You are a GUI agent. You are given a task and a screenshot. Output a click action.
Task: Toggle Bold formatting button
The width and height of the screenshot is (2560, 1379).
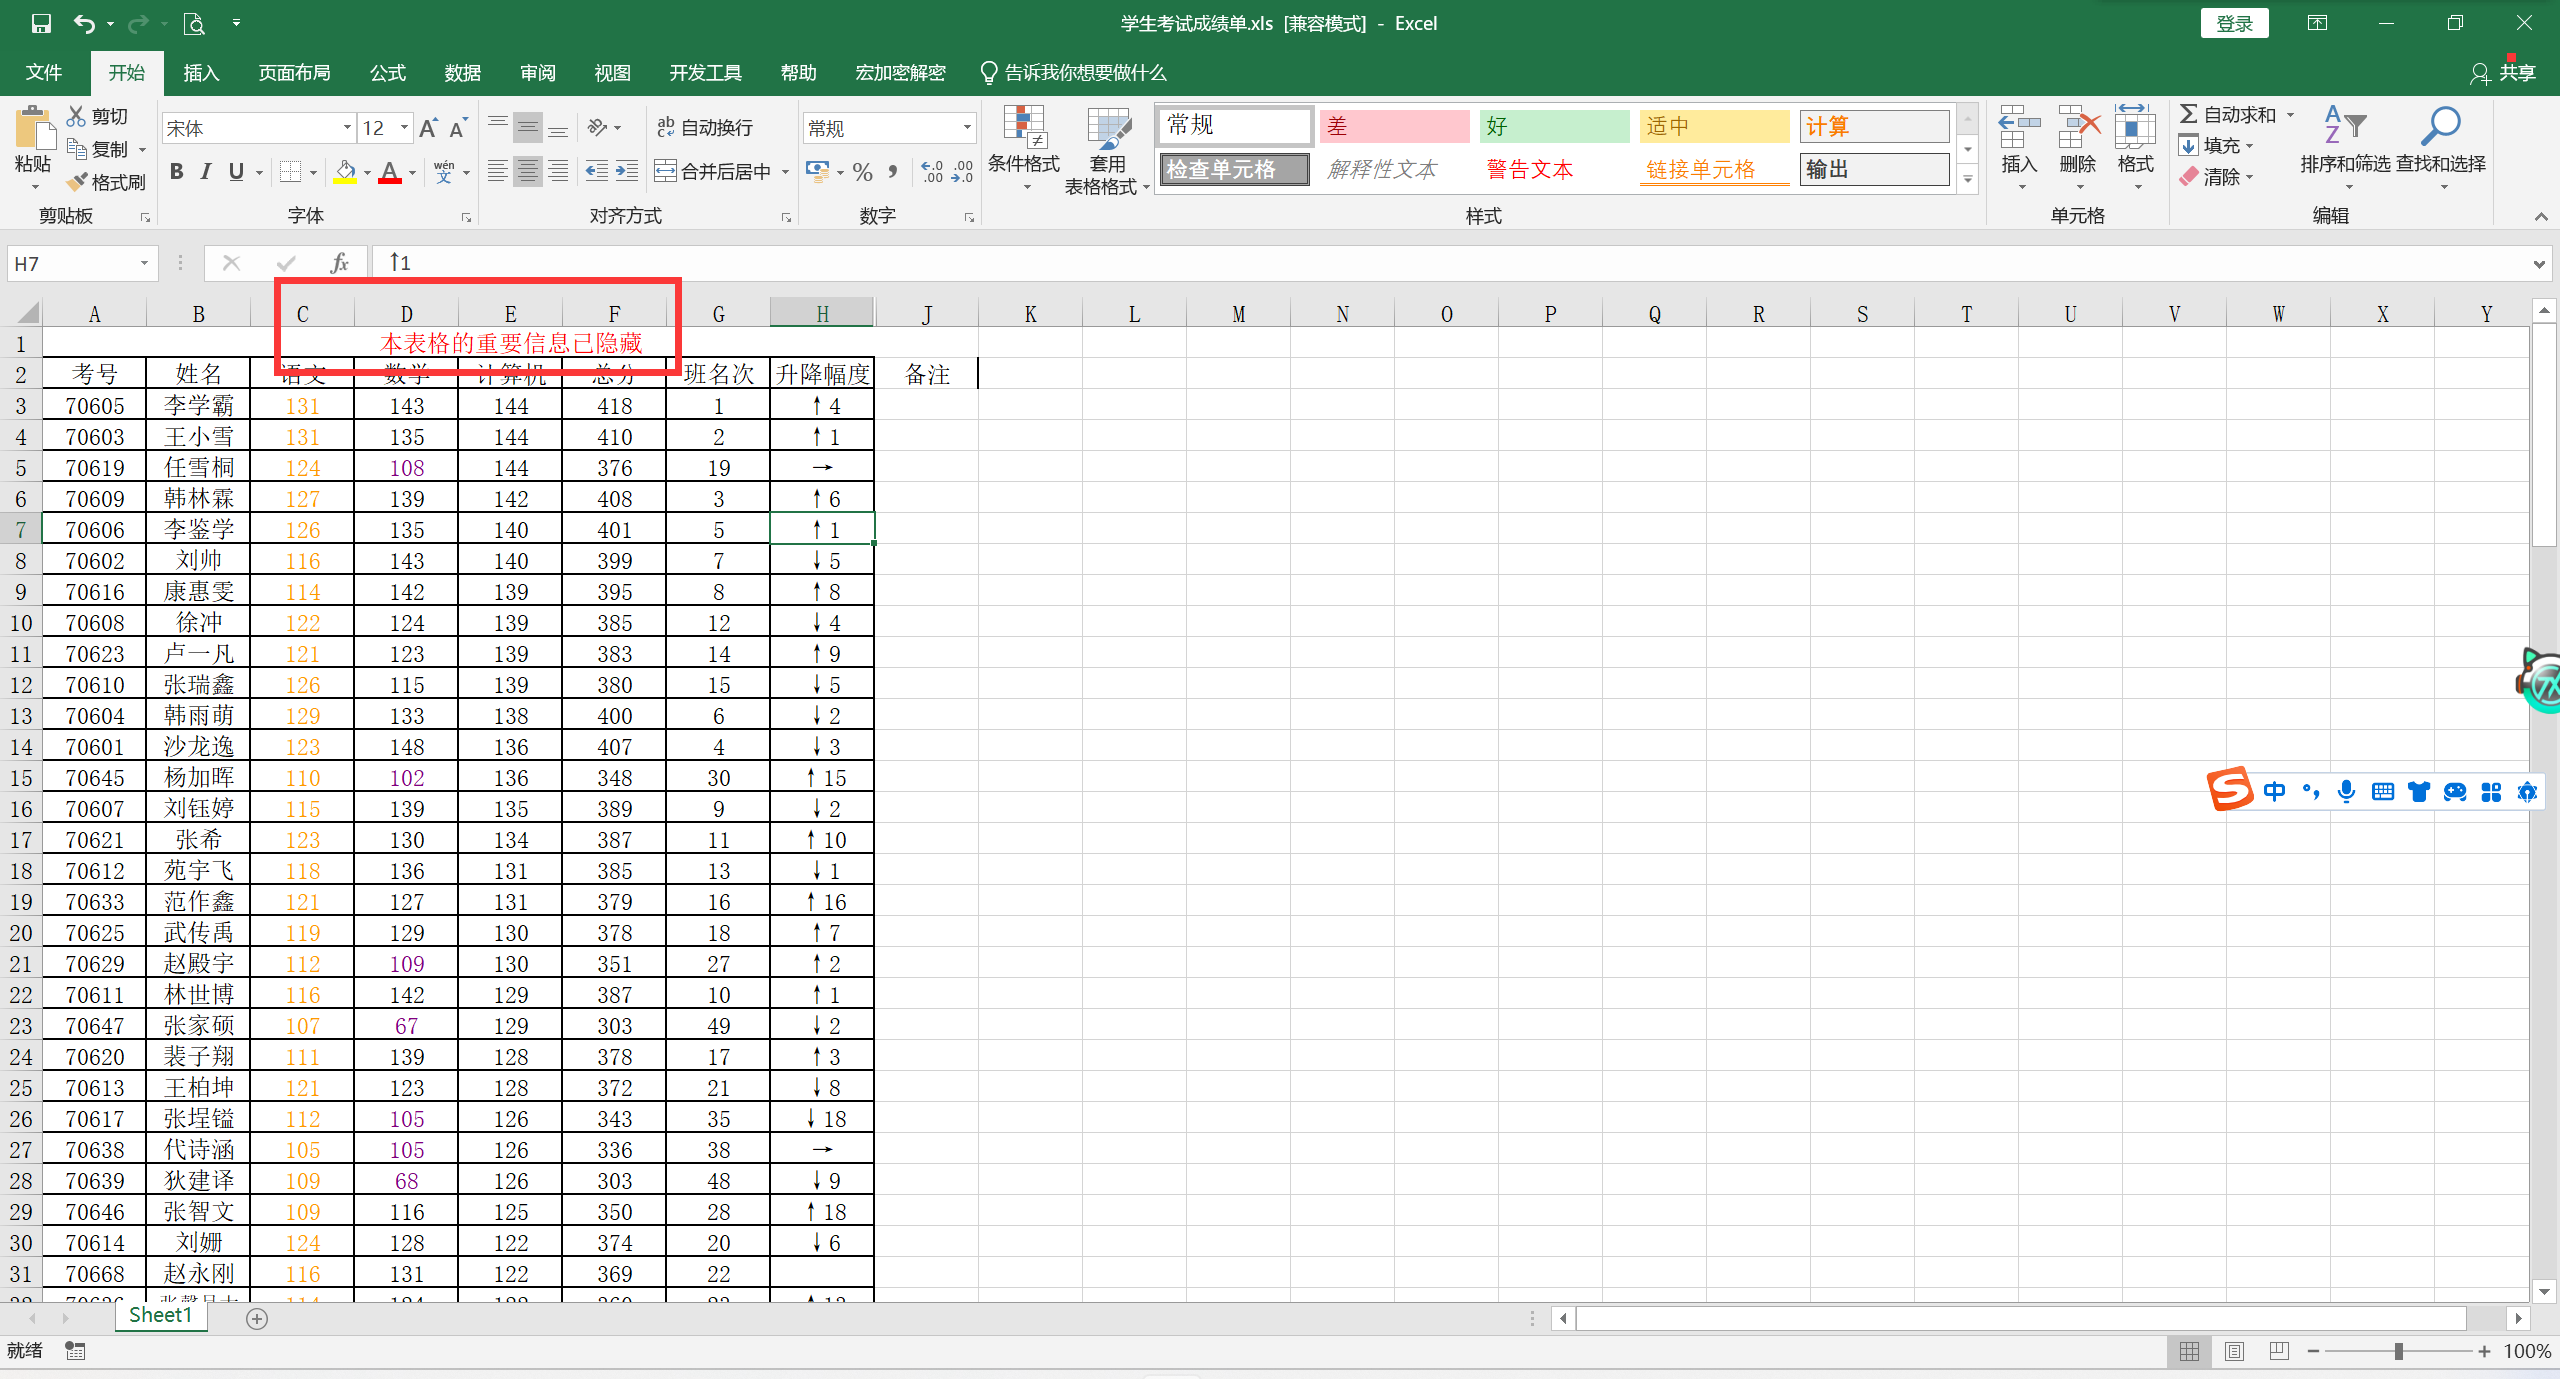[x=177, y=171]
